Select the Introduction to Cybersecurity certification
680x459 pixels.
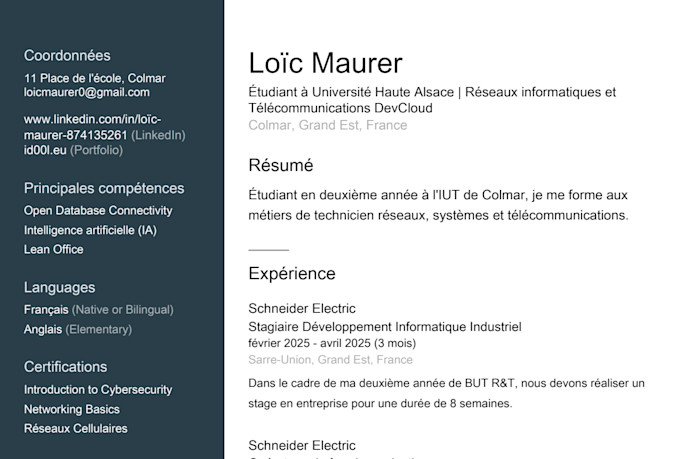pyautogui.click(x=98, y=390)
